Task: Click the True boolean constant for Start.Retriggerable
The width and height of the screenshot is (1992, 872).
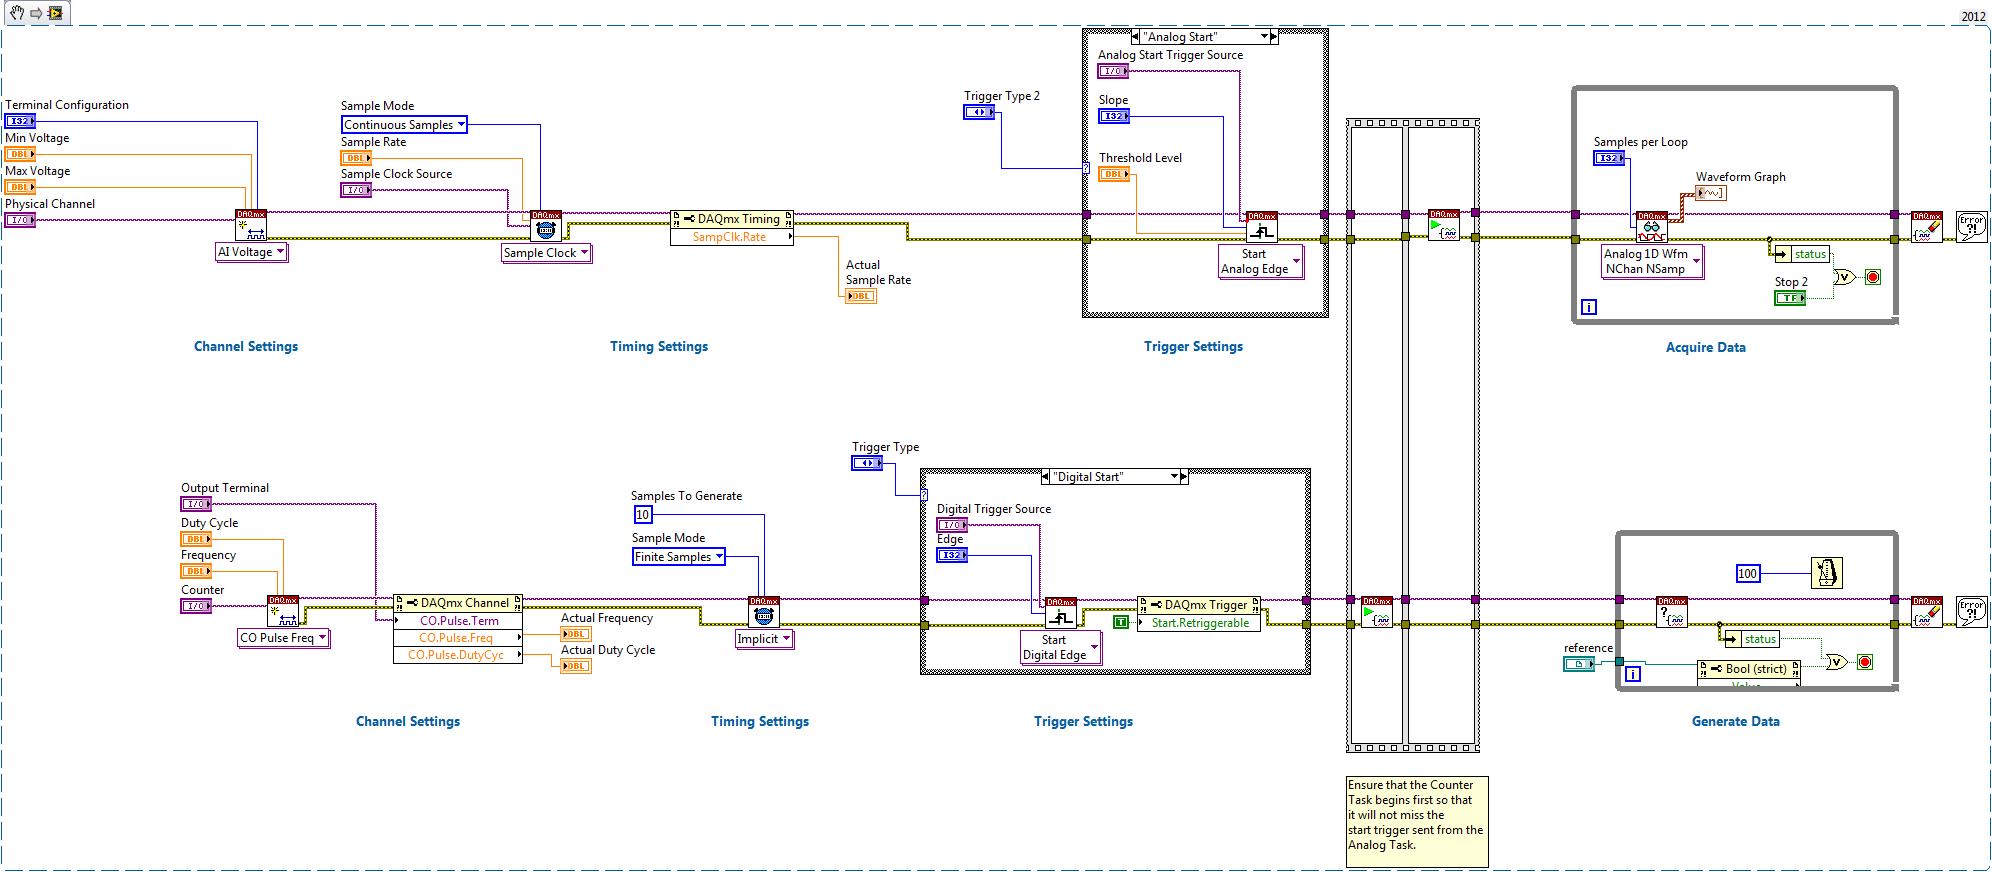Action: point(1121,622)
